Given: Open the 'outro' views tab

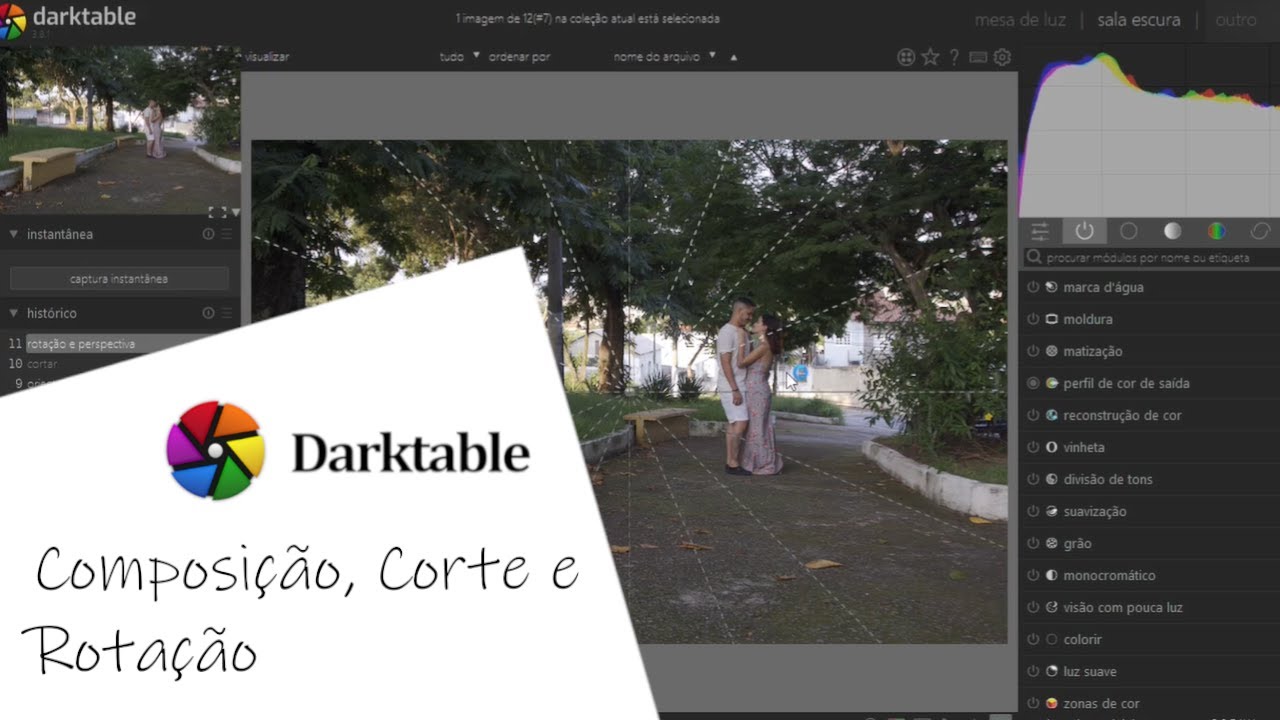Looking at the screenshot, I should point(1236,20).
